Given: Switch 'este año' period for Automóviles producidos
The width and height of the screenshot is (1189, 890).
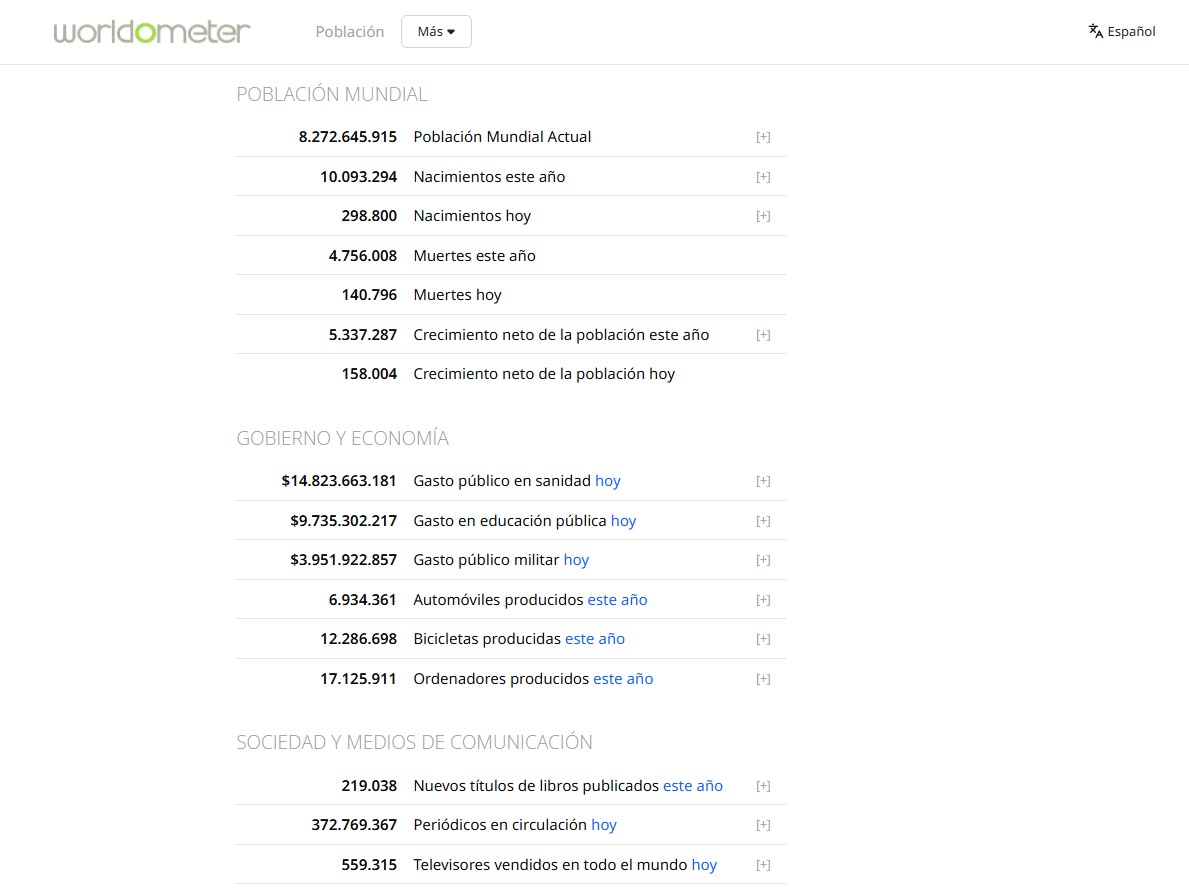Looking at the screenshot, I should pos(617,600).
